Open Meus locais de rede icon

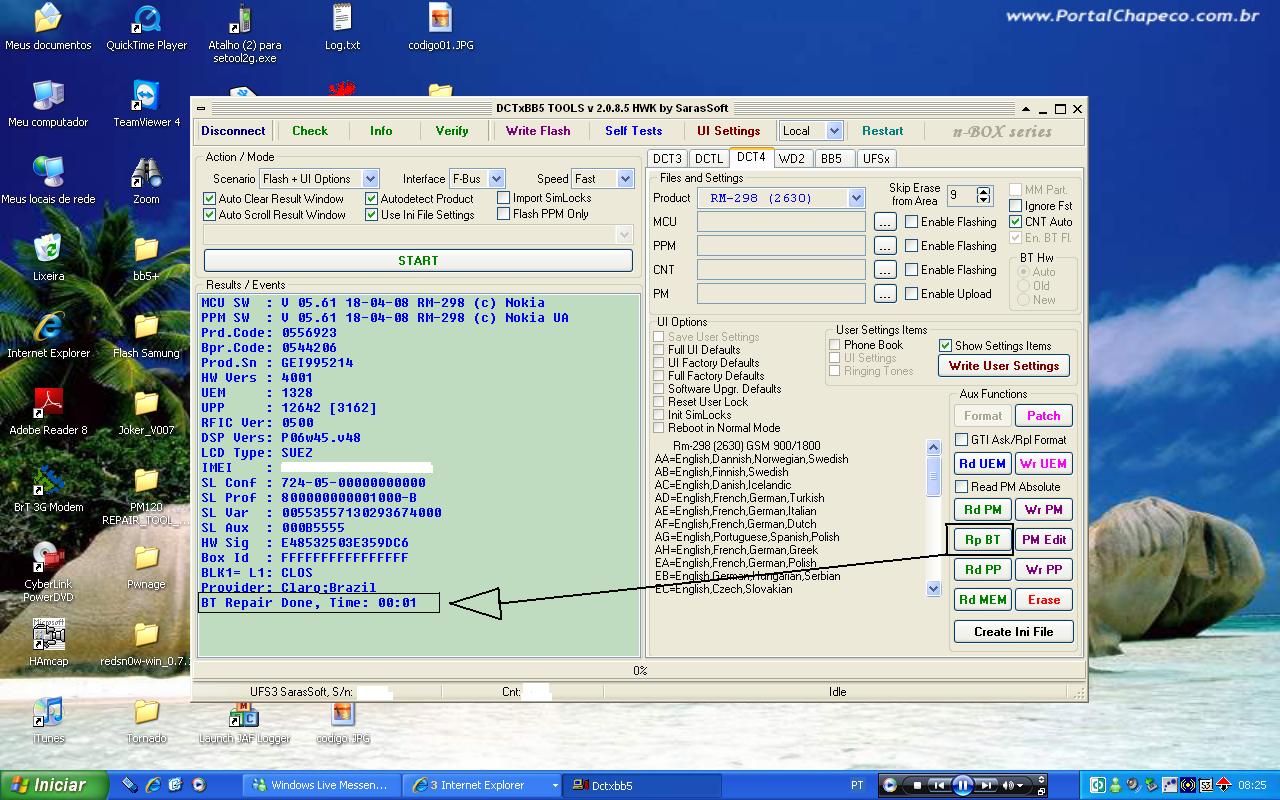click(x=48, y=181)
